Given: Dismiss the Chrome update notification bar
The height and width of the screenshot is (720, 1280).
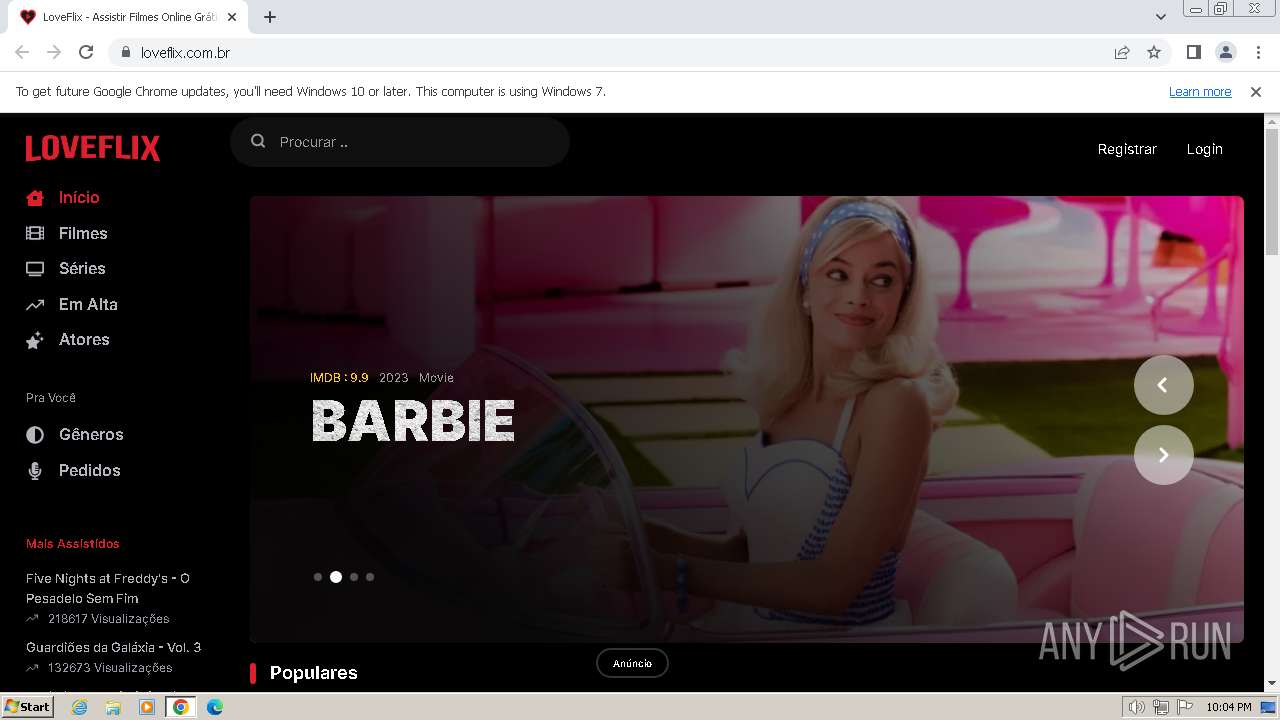Looking at the screenshot, I should coord(1256,91).
